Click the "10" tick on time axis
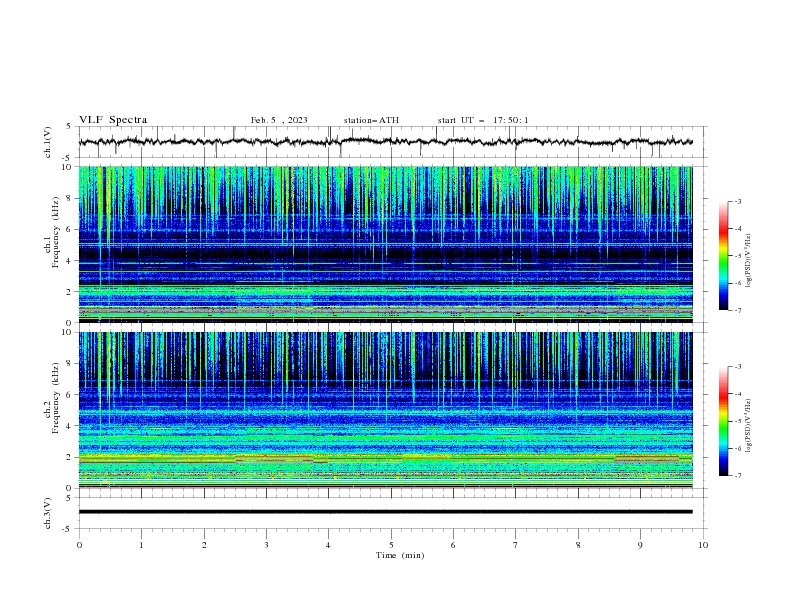792x612 pixels. pyautogui.click(x=703, y=545)
